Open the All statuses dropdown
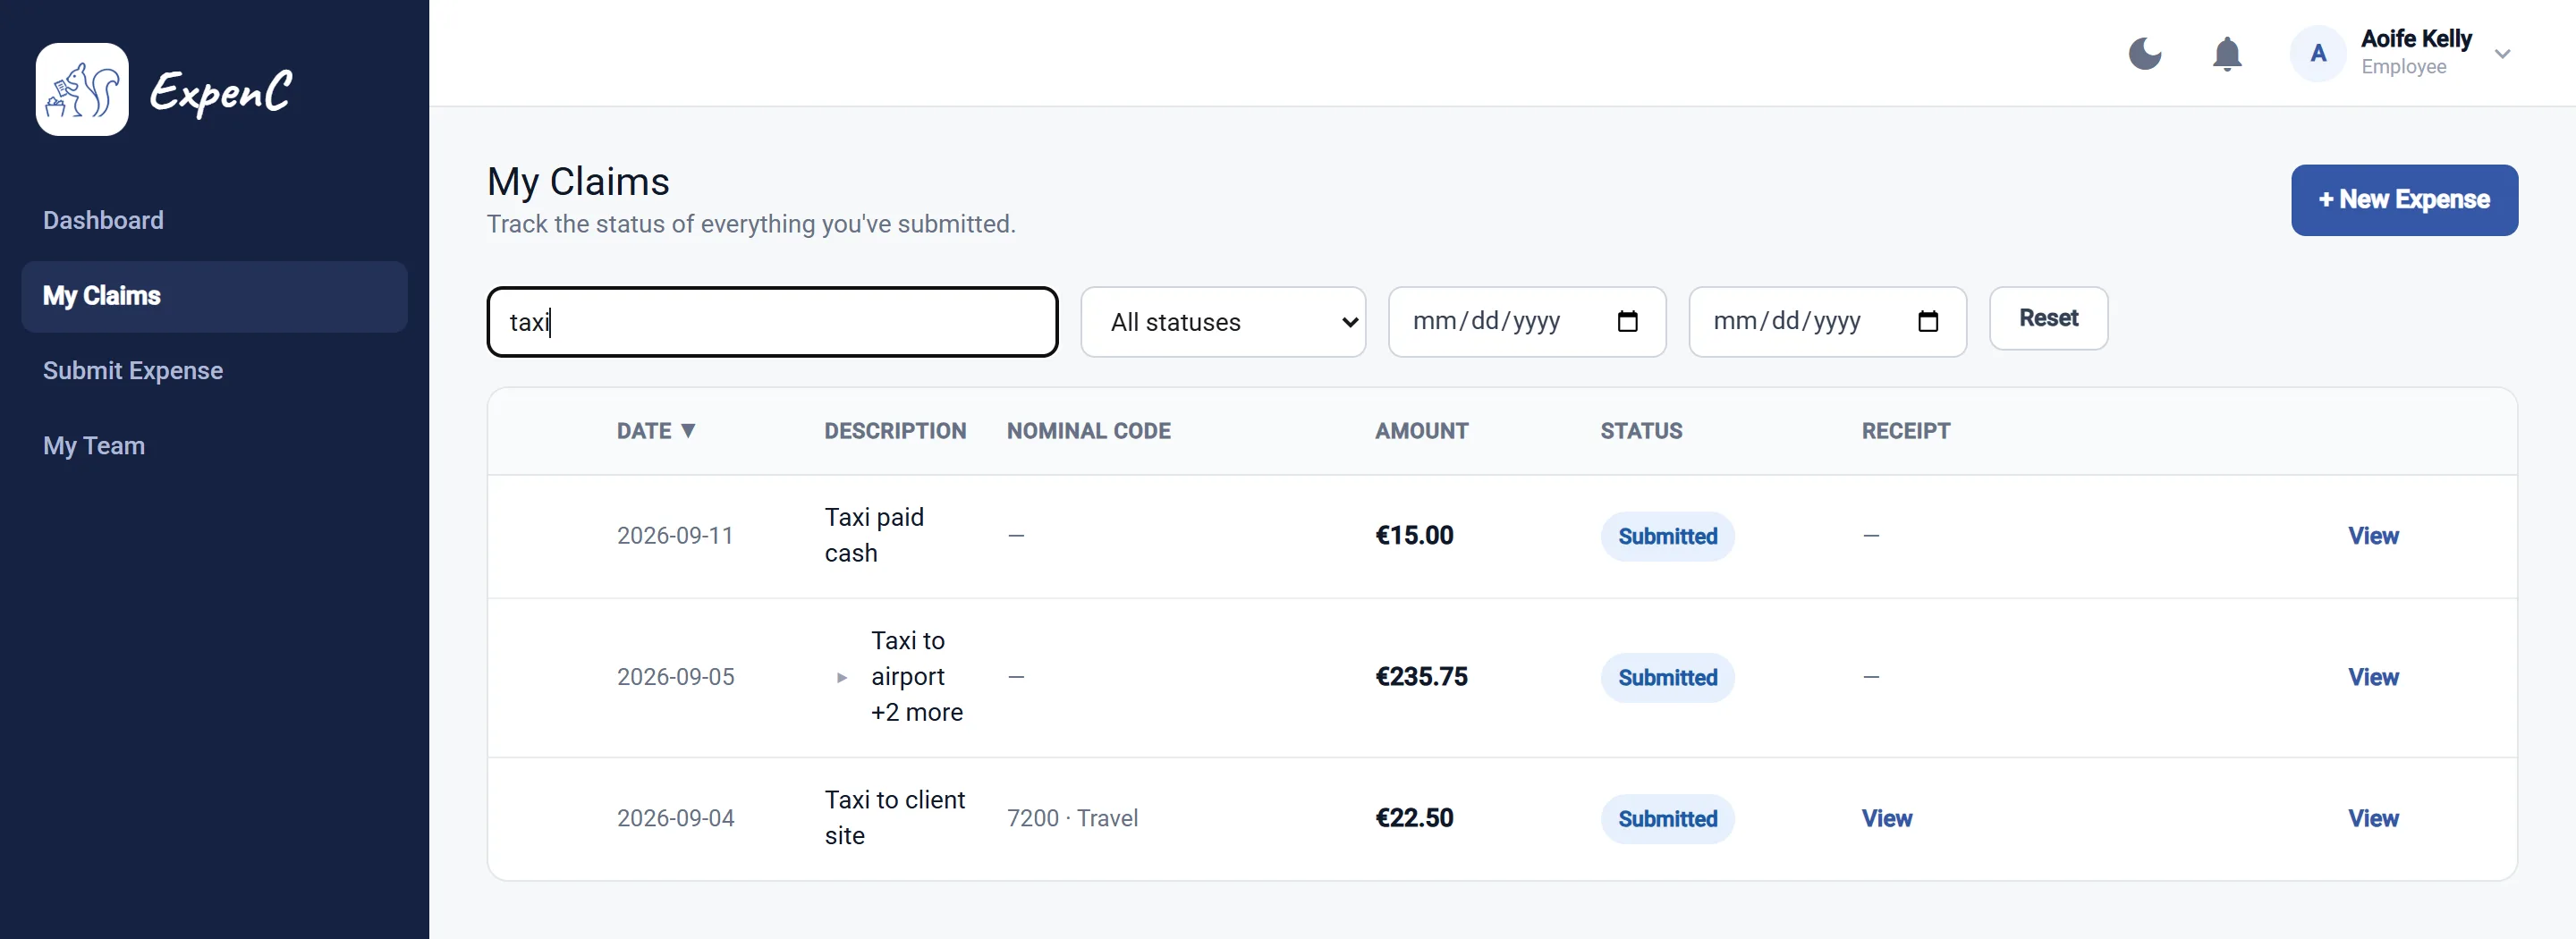 1223,322
